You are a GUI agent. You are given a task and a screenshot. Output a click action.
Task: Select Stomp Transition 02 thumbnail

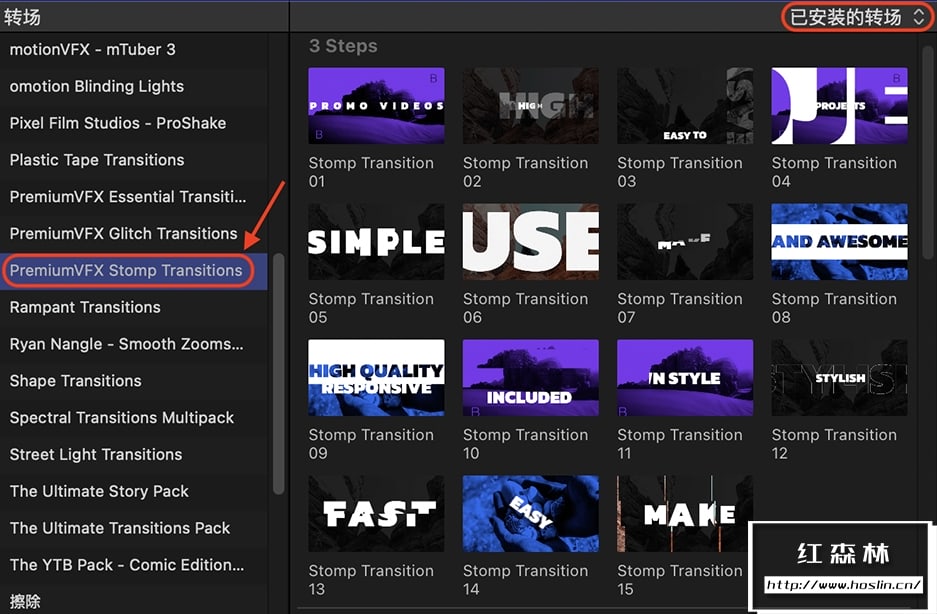(x=531, y=106)
